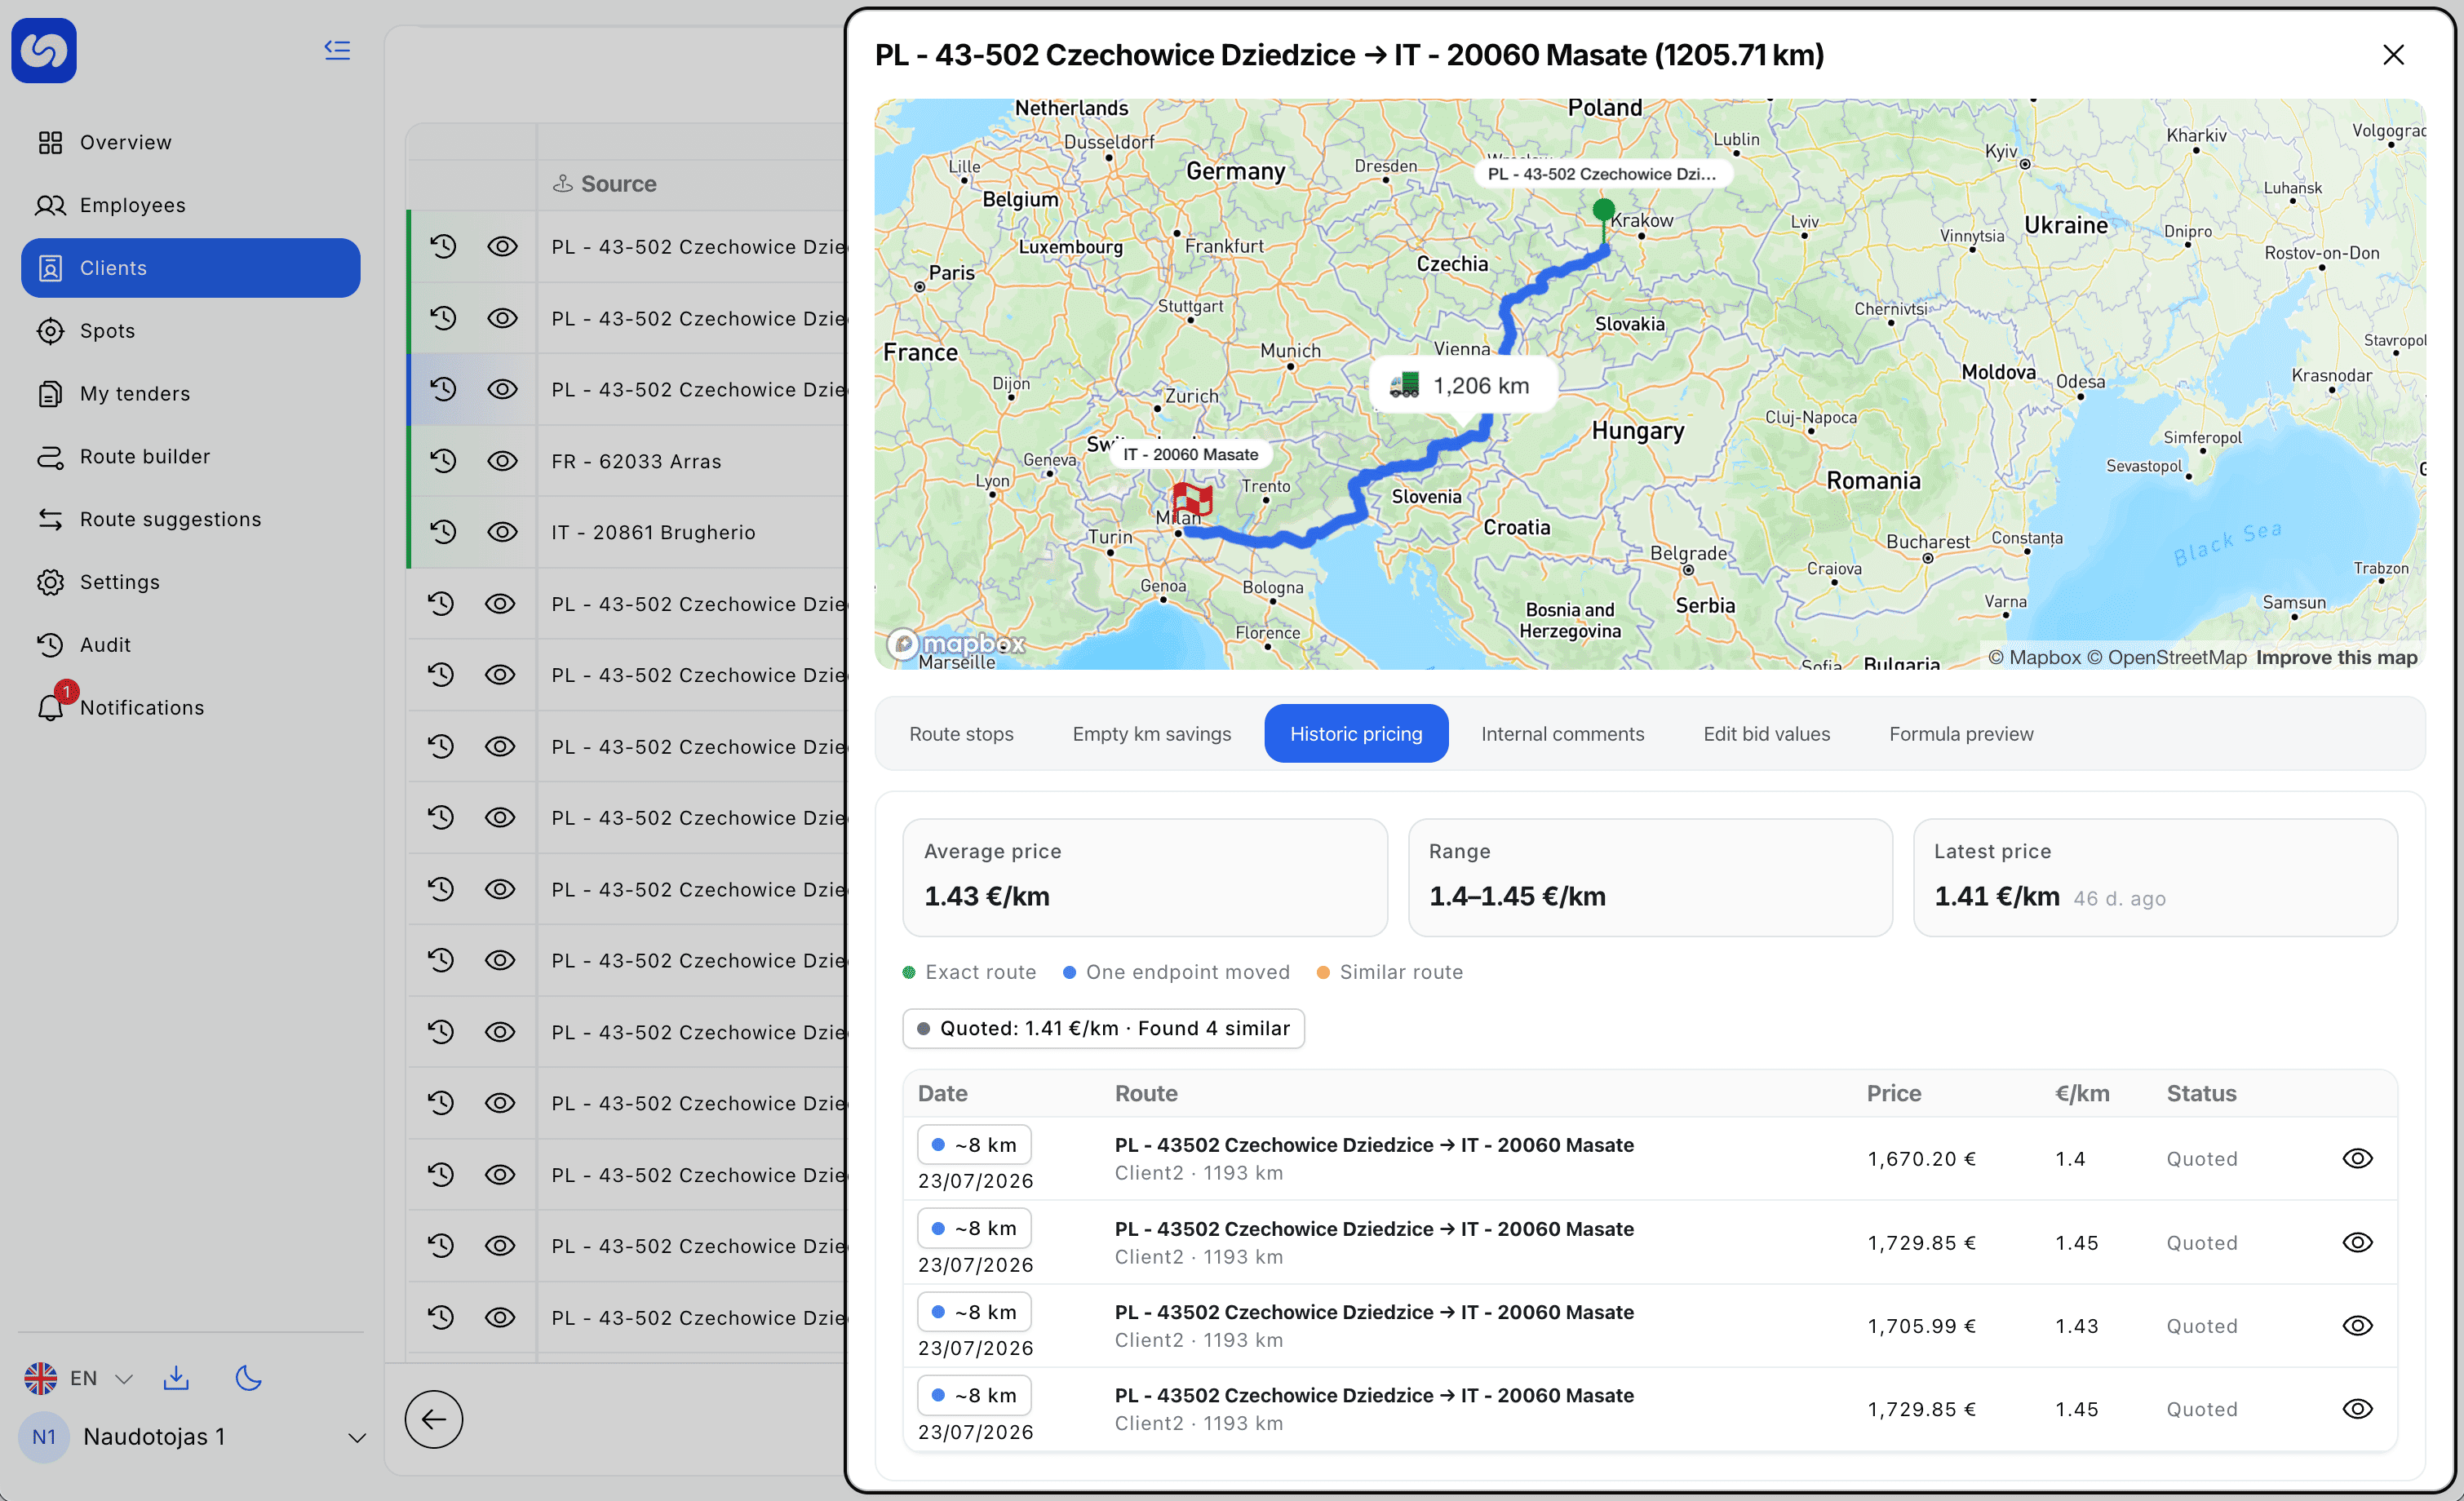
Task: Click the One endpoint moved blue legend item
Action: click(1176, 972)
